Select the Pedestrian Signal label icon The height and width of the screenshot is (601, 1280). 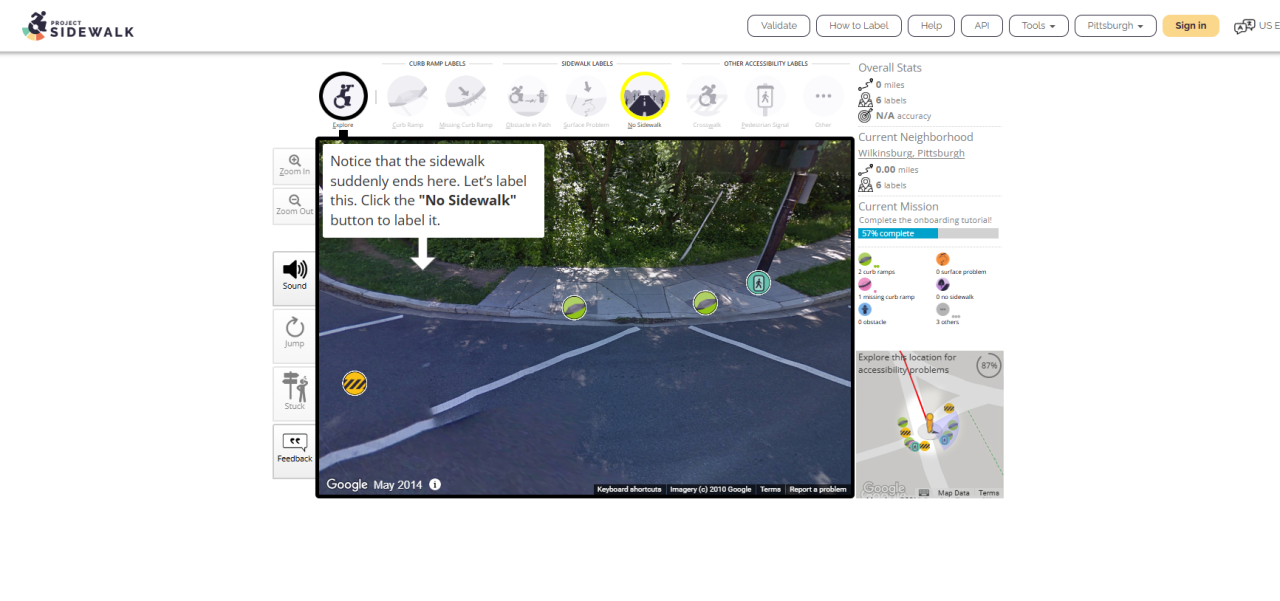[765, 96]
